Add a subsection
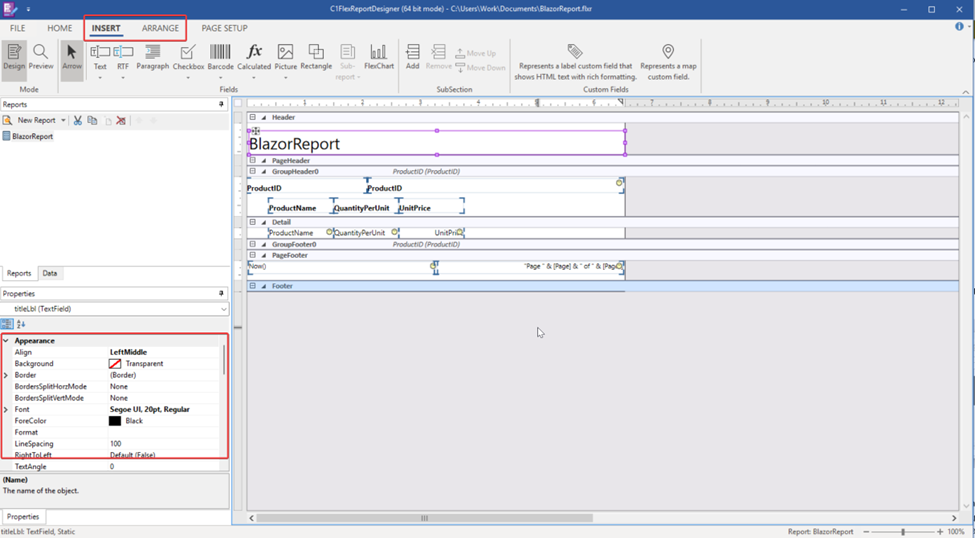Viewport: 975px width, 538px height. [412, 57]
